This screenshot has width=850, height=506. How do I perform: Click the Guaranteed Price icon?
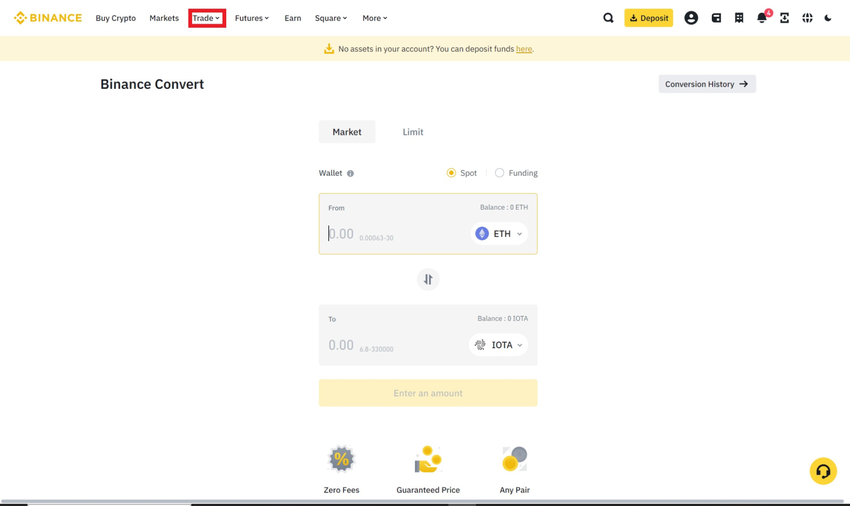(x=428, y=459)
